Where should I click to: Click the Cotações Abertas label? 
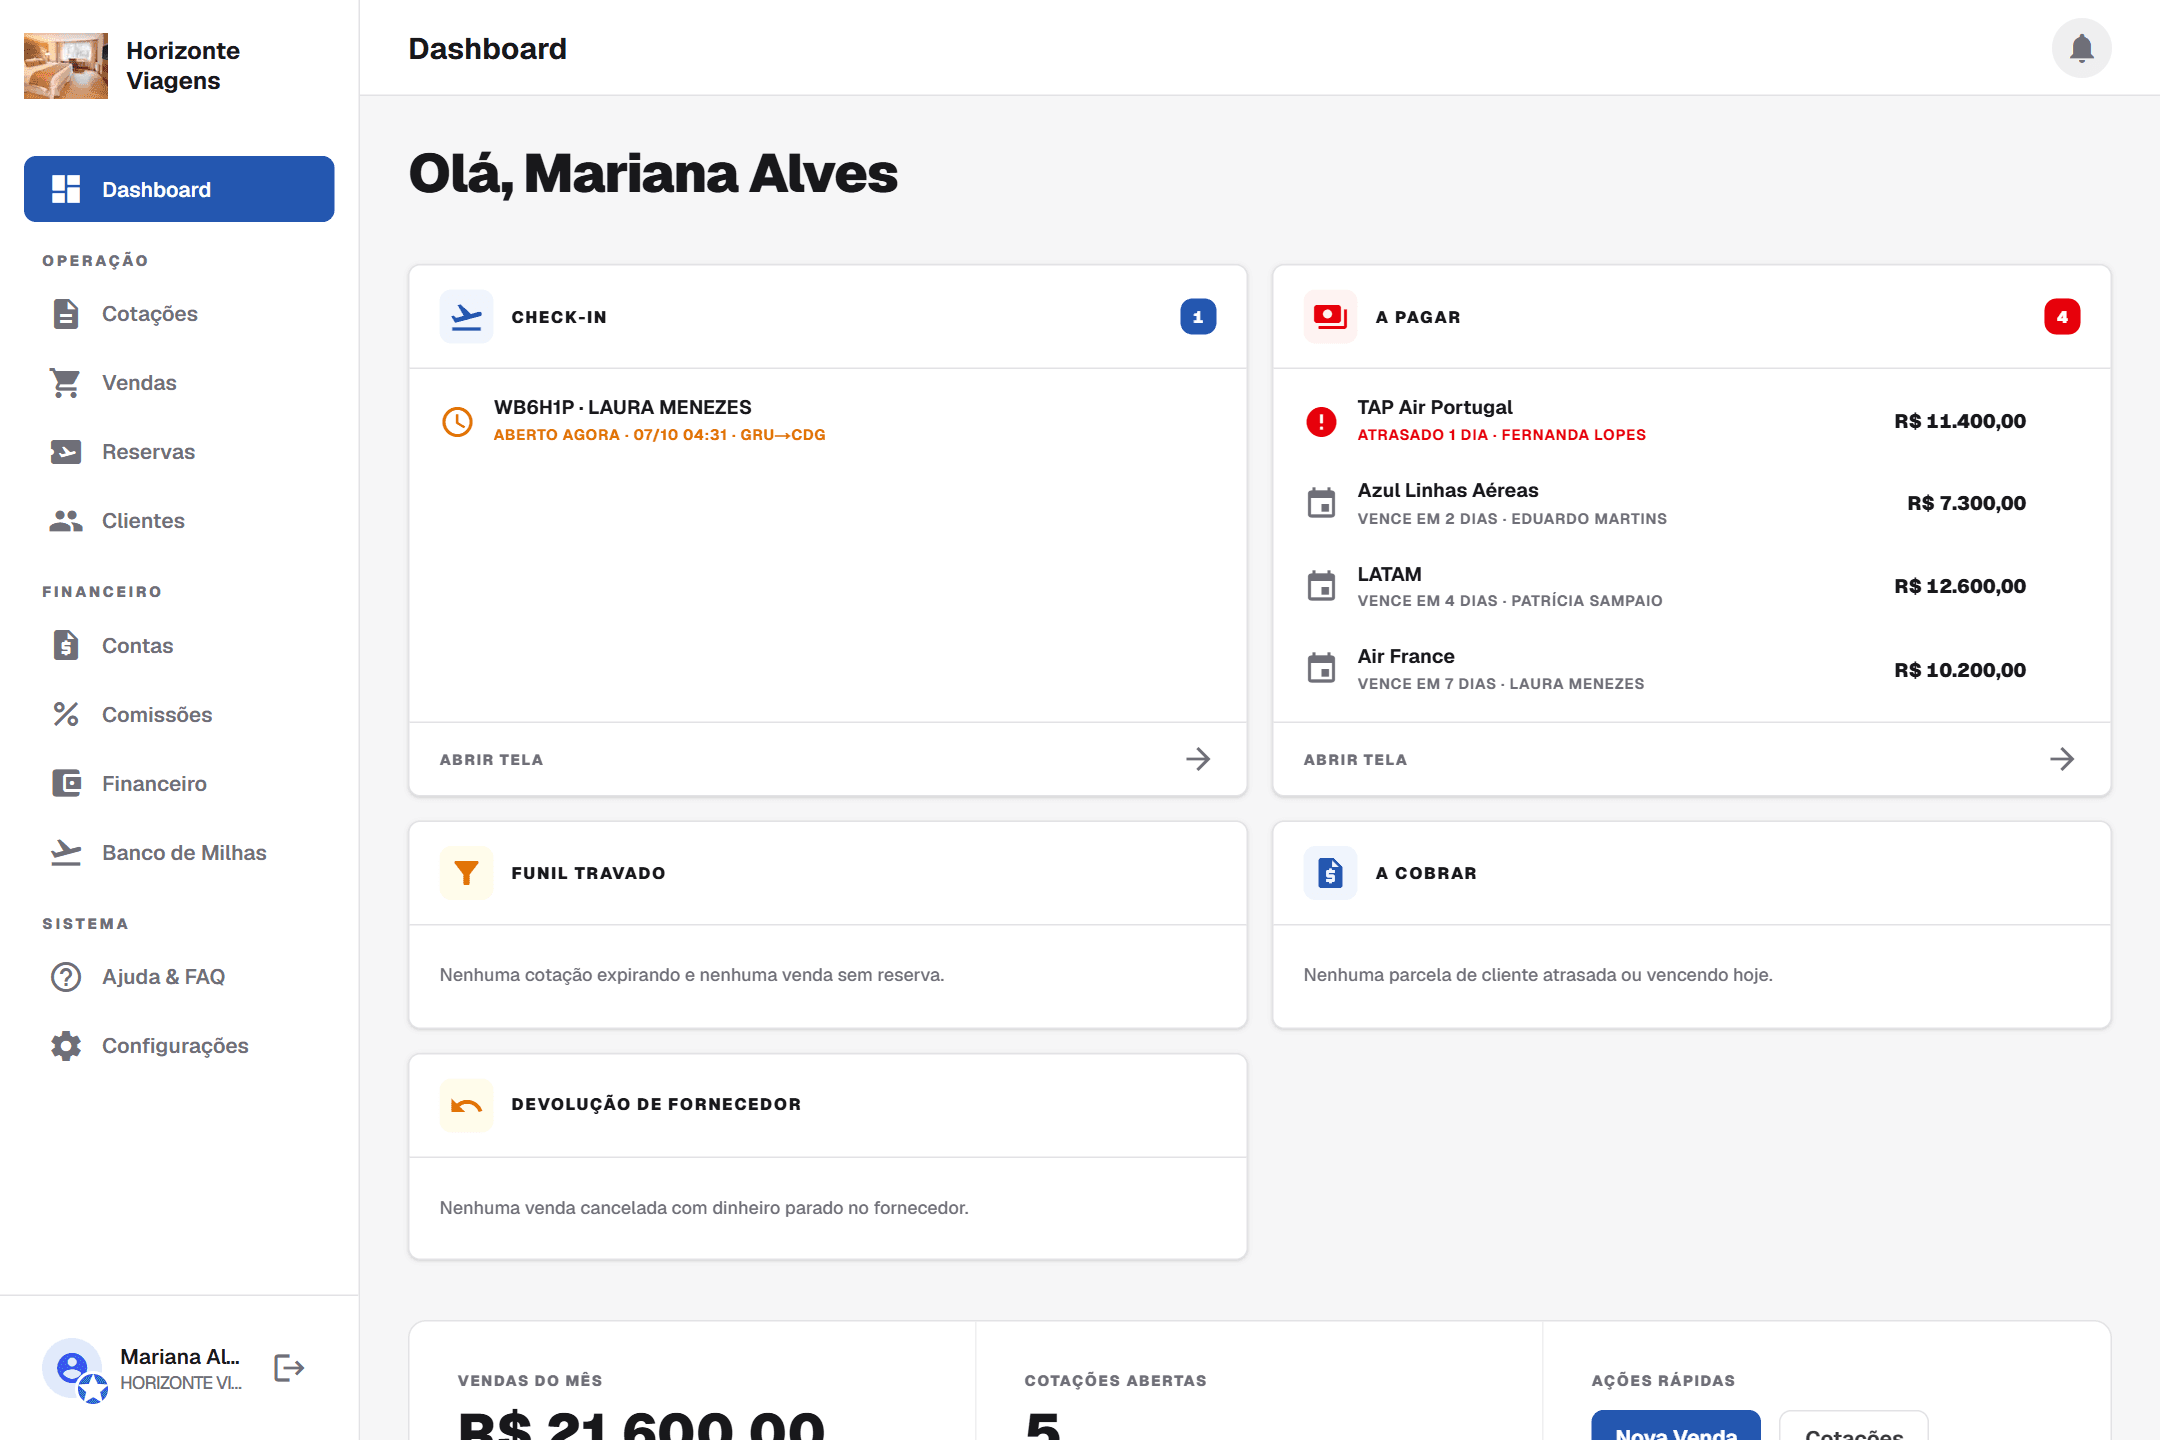1115,1381
